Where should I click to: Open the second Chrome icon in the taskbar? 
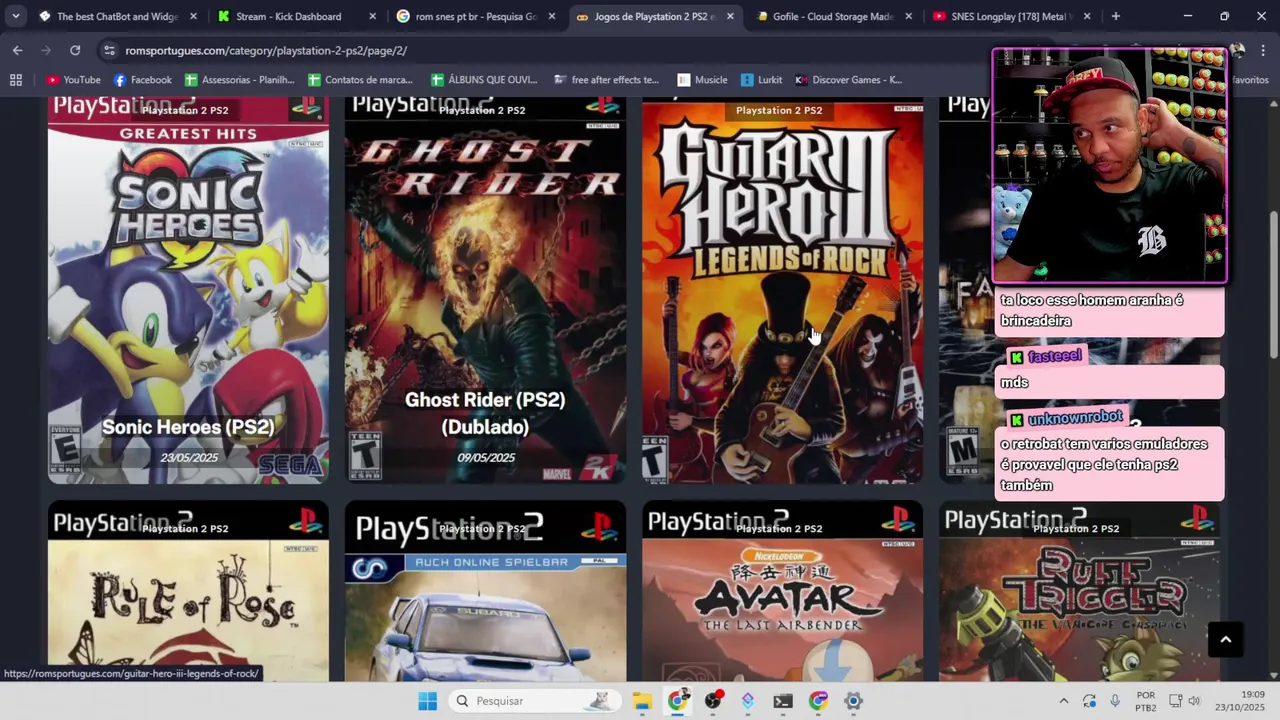pyautogui.click(x=818, y=701)
